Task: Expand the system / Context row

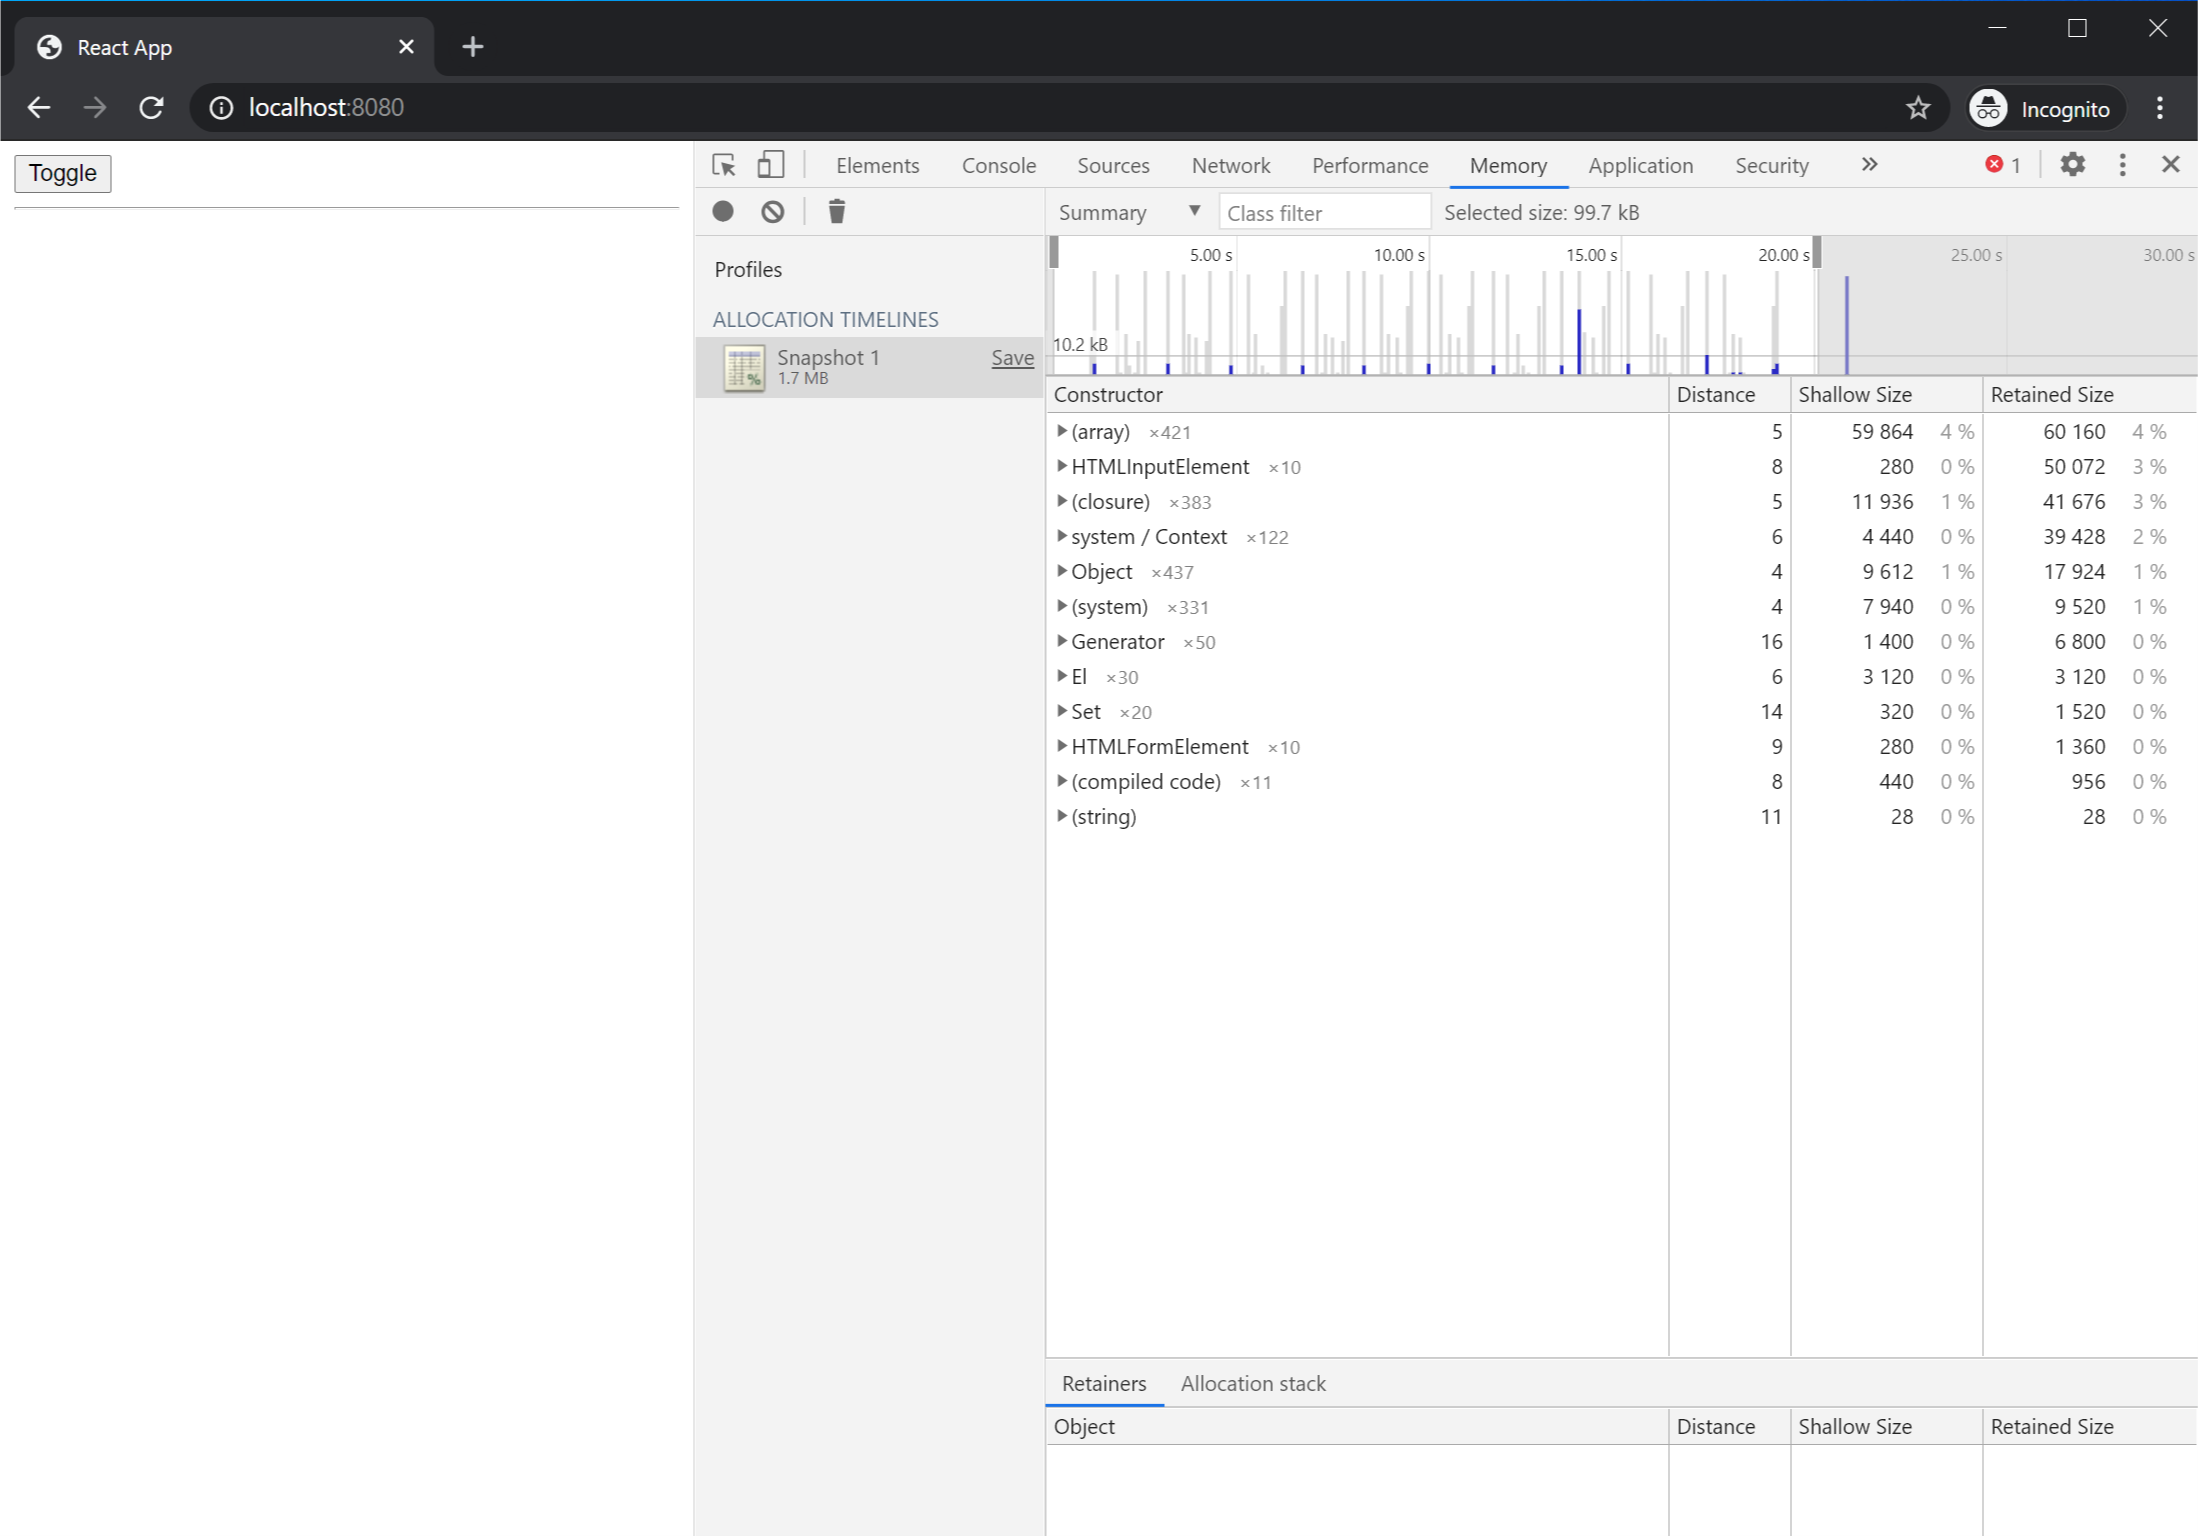Action: click(x=1062, y=537)
